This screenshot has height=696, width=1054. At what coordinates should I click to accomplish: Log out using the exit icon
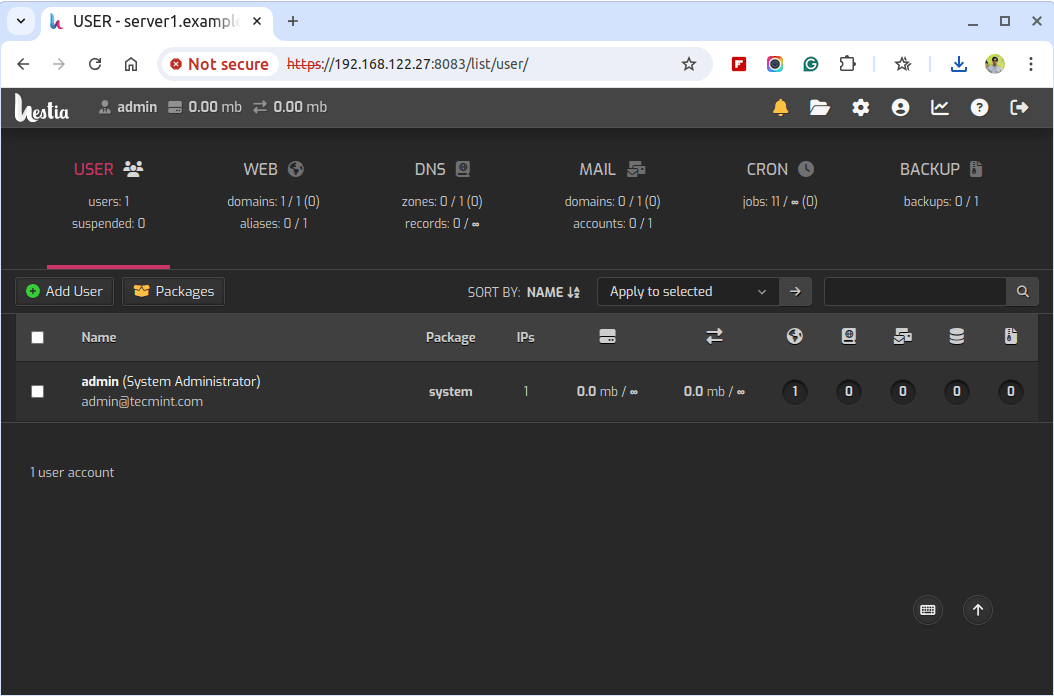pyautogui.click(x=1019, y=107)
